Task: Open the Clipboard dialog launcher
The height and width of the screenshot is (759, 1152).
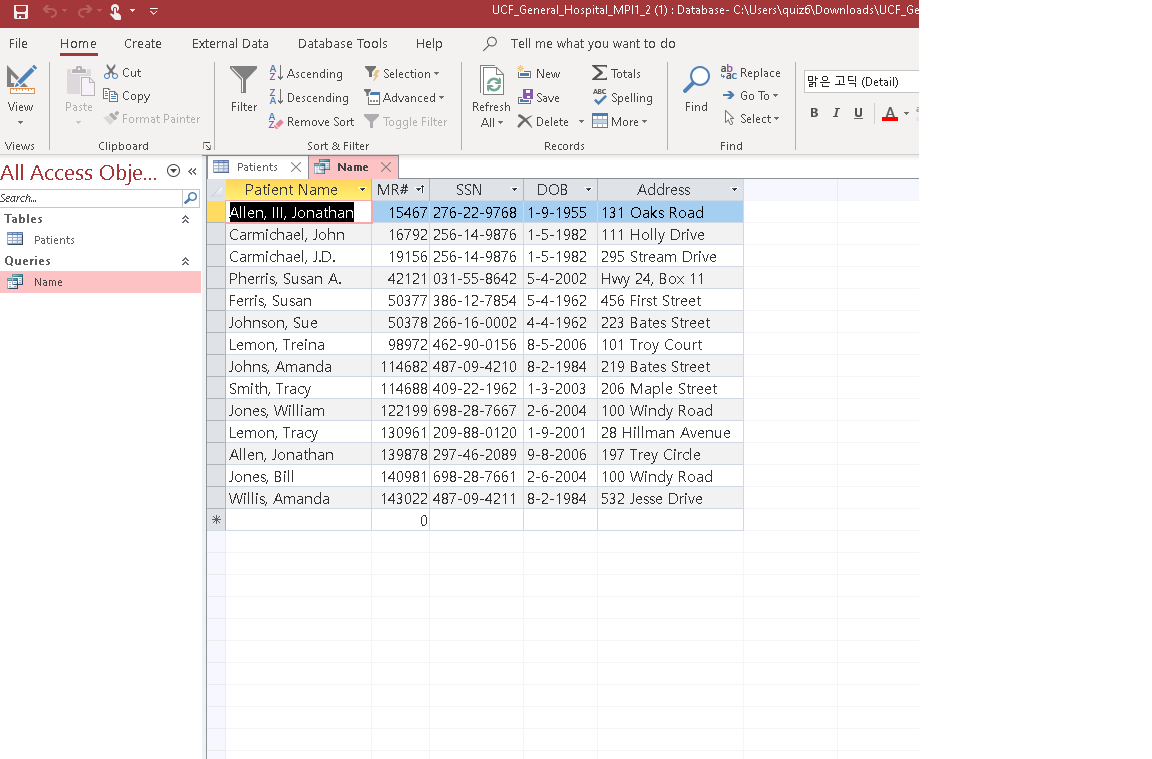Action: (207, 145)
